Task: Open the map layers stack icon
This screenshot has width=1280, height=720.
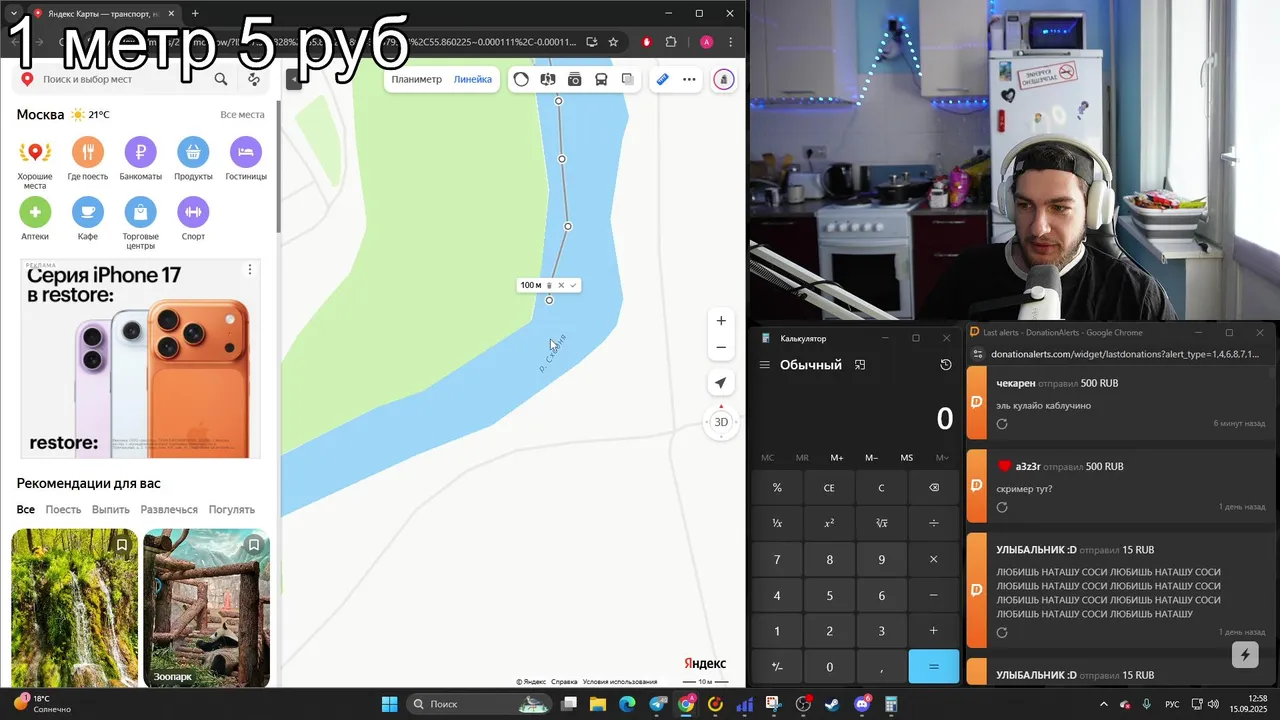Action: (x=628, y=79)
